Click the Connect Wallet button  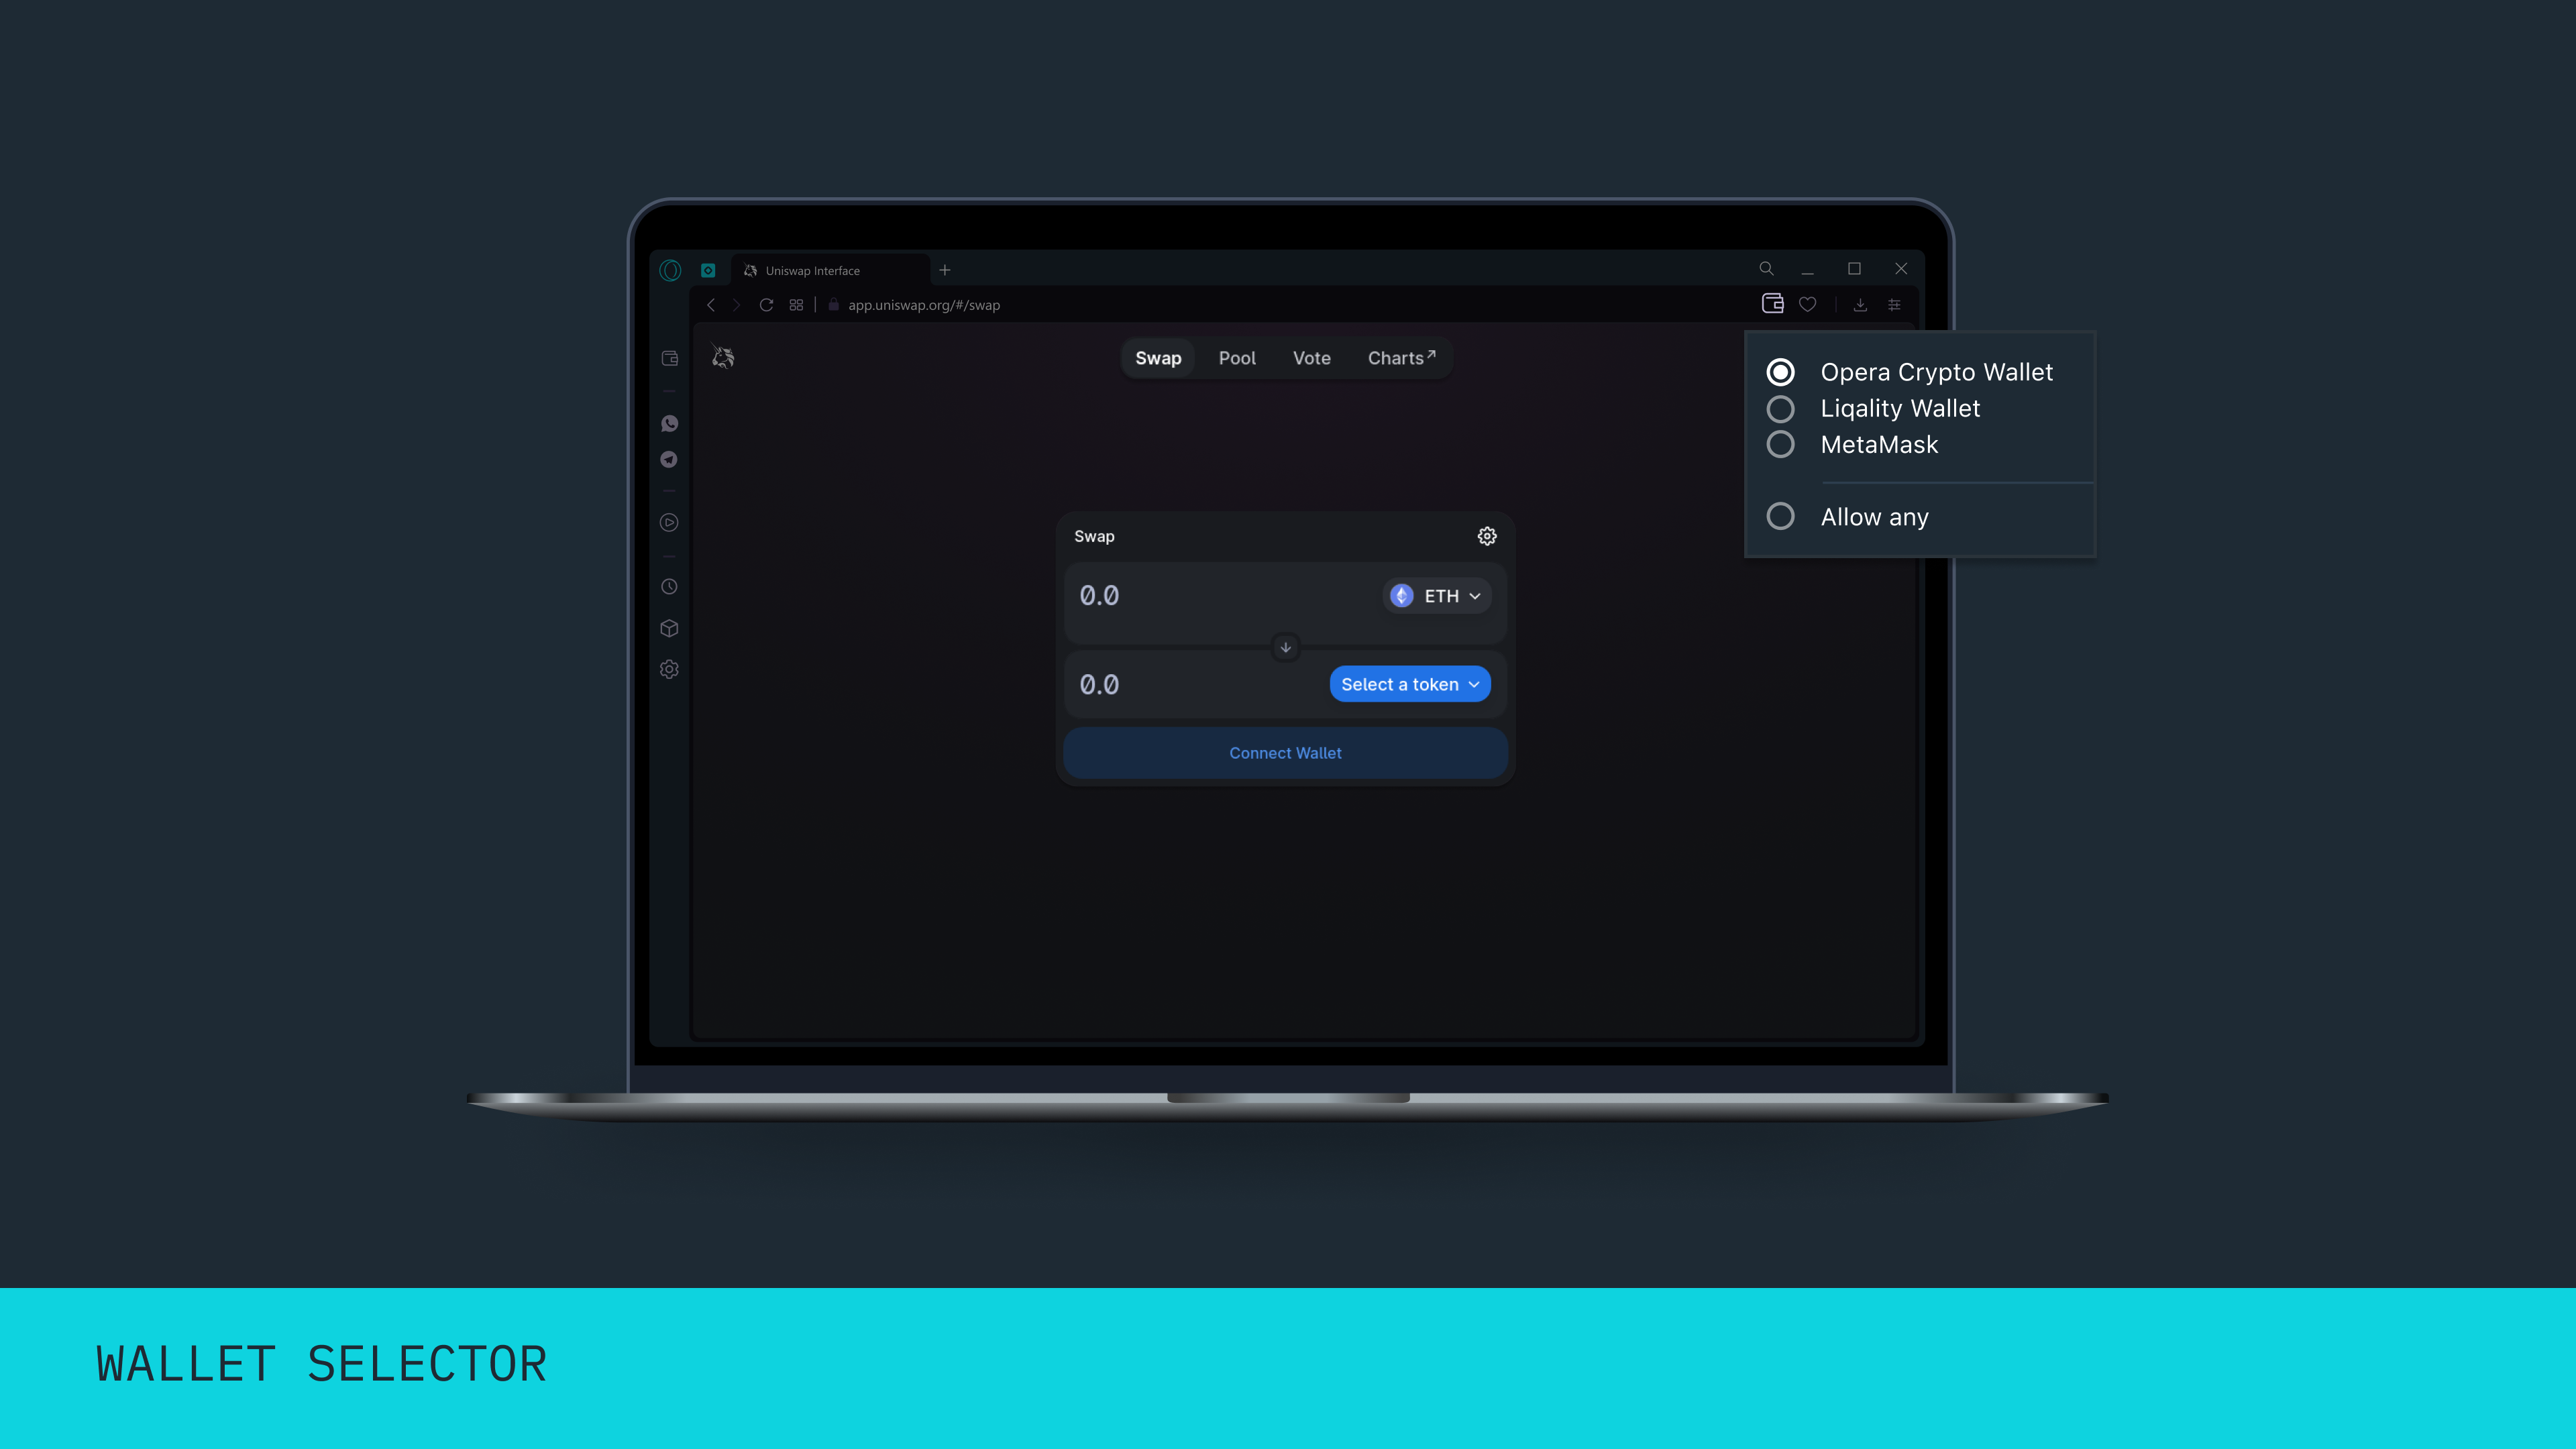pos(1285,752)
